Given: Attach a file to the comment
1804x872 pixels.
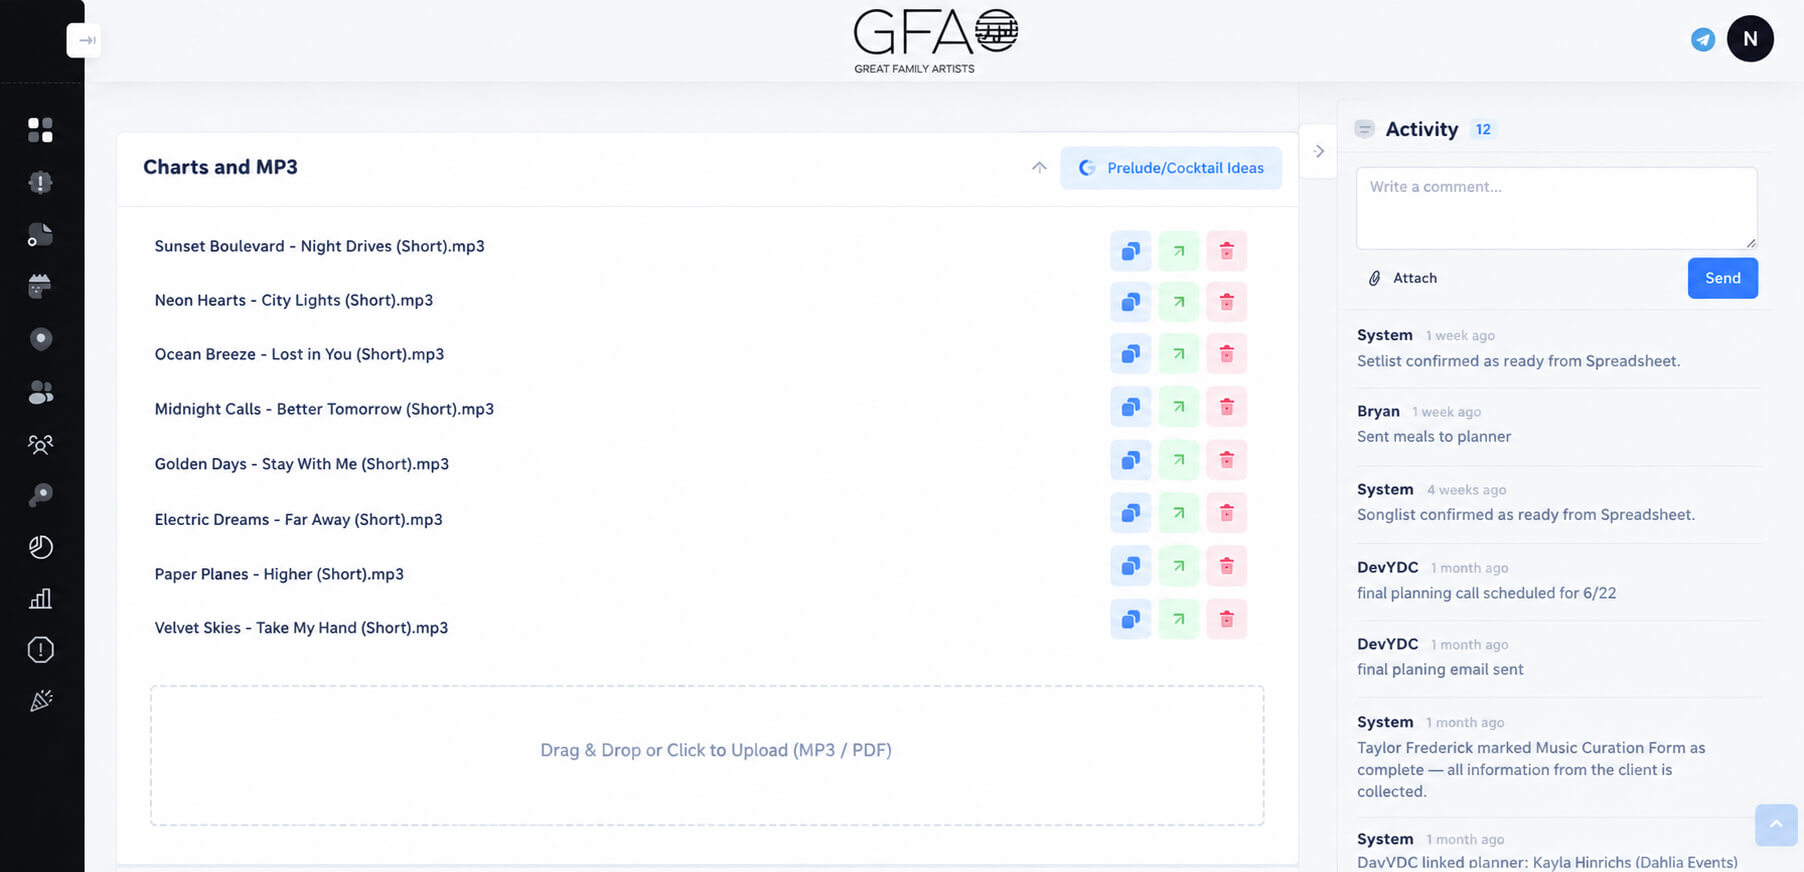Looking at the screenshot, I should pyautogui.click(x=1402, y=278).
